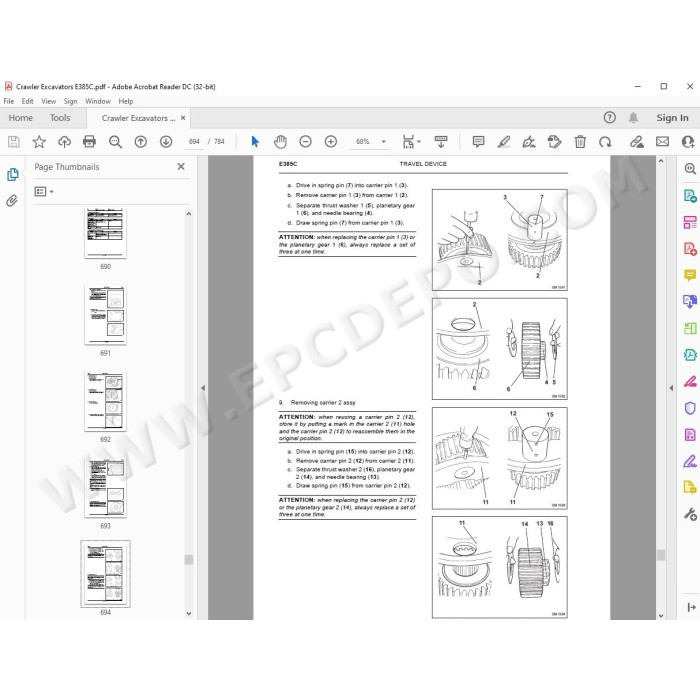
Task: Select the Highlight text pen tool
Action: 504,142
